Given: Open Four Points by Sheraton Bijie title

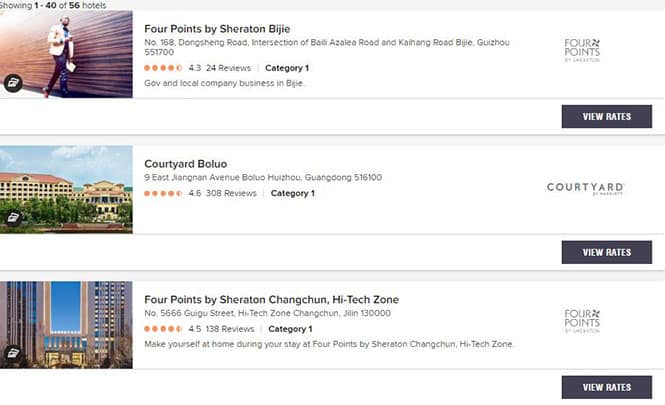Looking at the screenshot, I should [x=217, y=29].
